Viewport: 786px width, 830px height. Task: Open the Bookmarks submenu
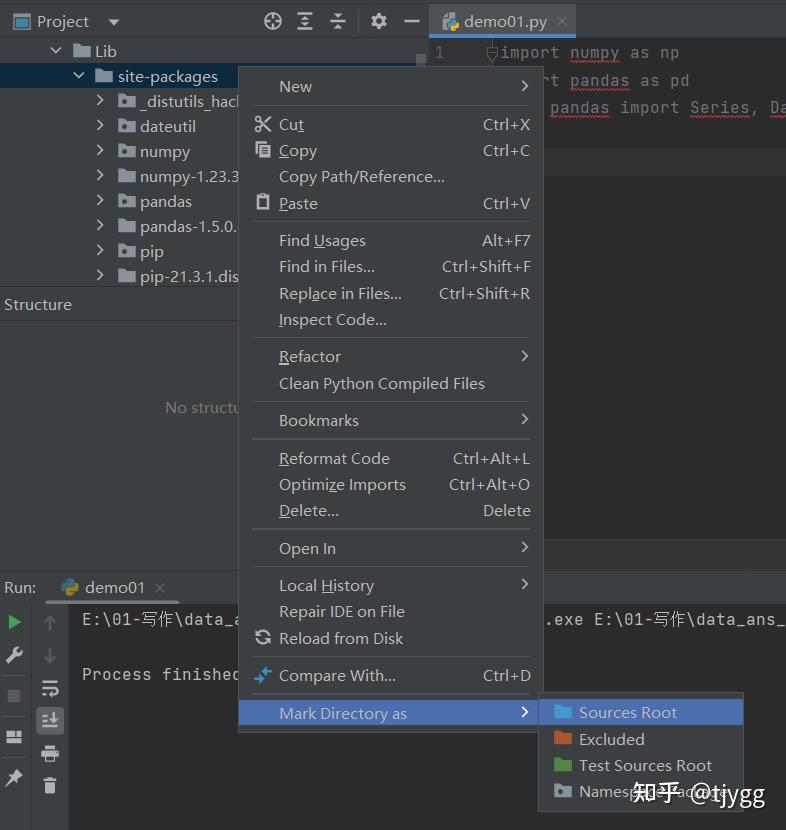point(391,420)
